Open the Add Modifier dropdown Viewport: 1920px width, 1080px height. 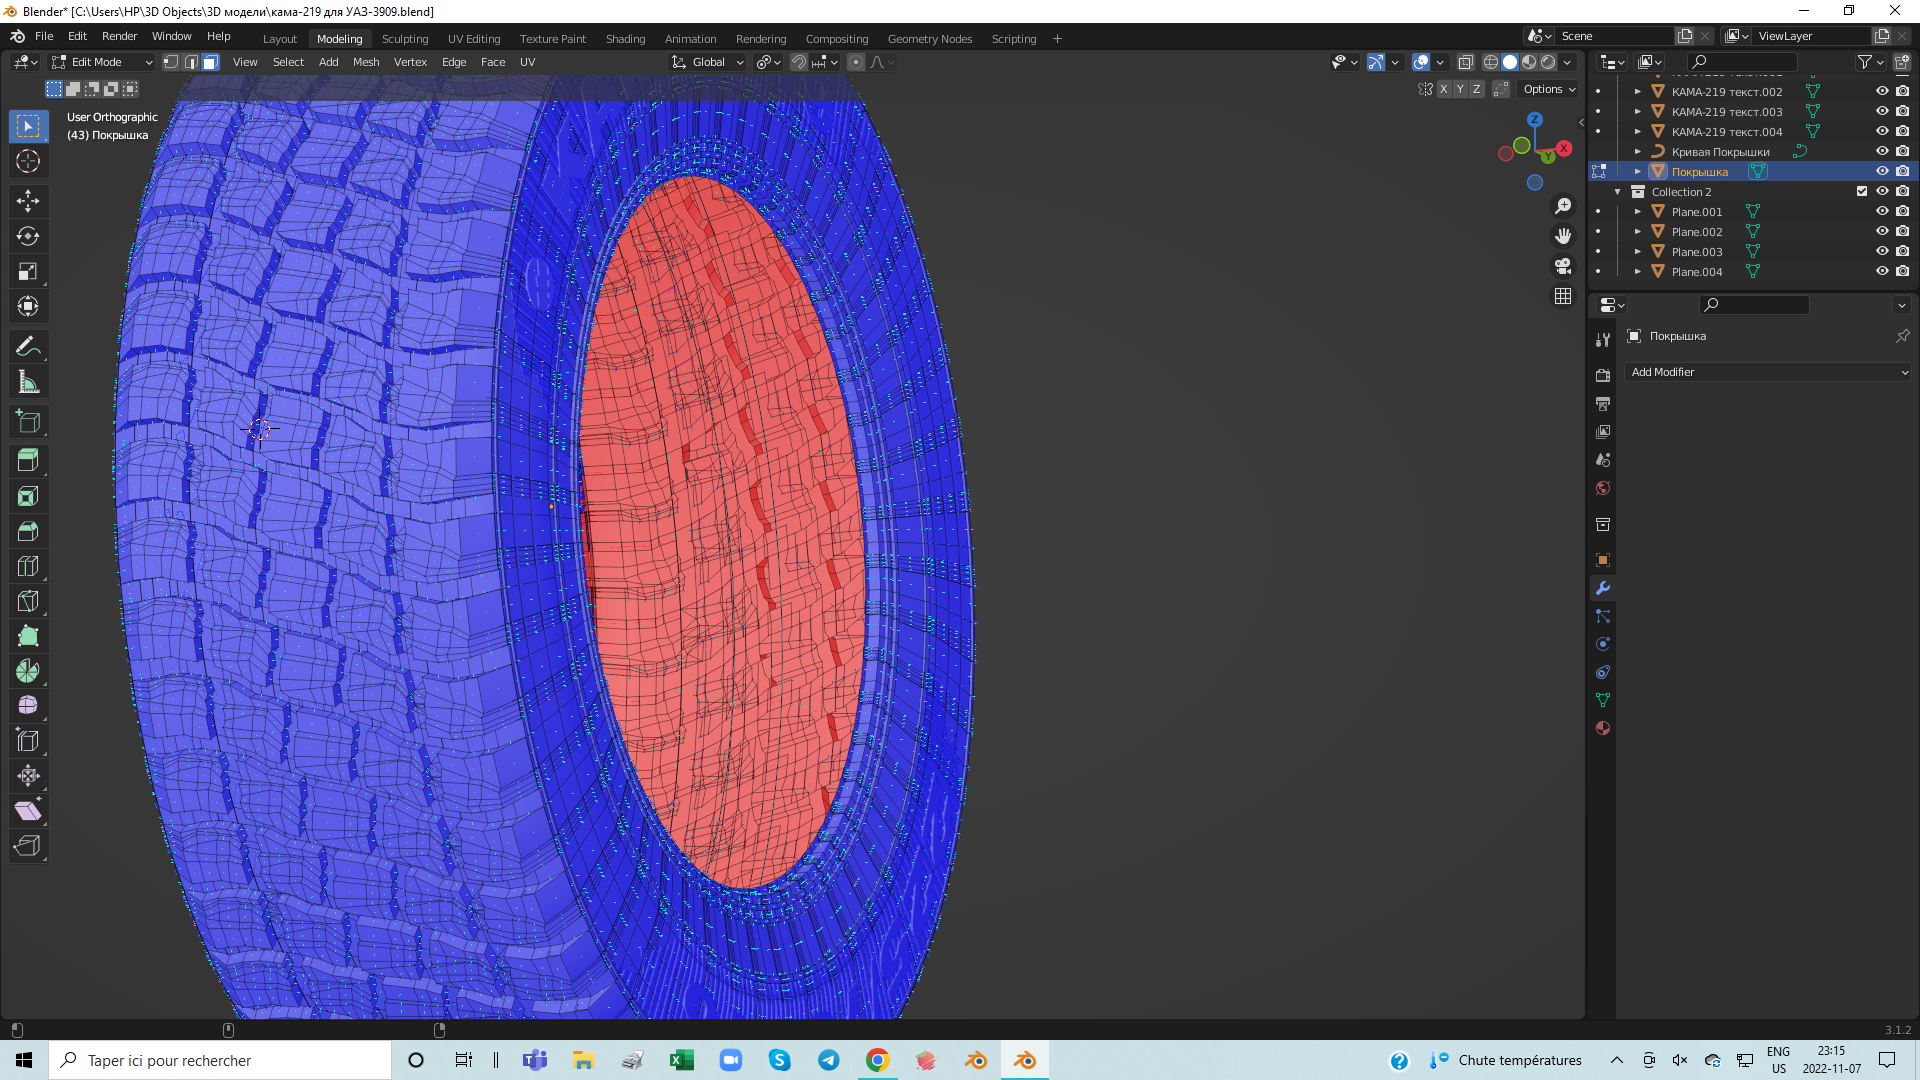click(1768, 372)
